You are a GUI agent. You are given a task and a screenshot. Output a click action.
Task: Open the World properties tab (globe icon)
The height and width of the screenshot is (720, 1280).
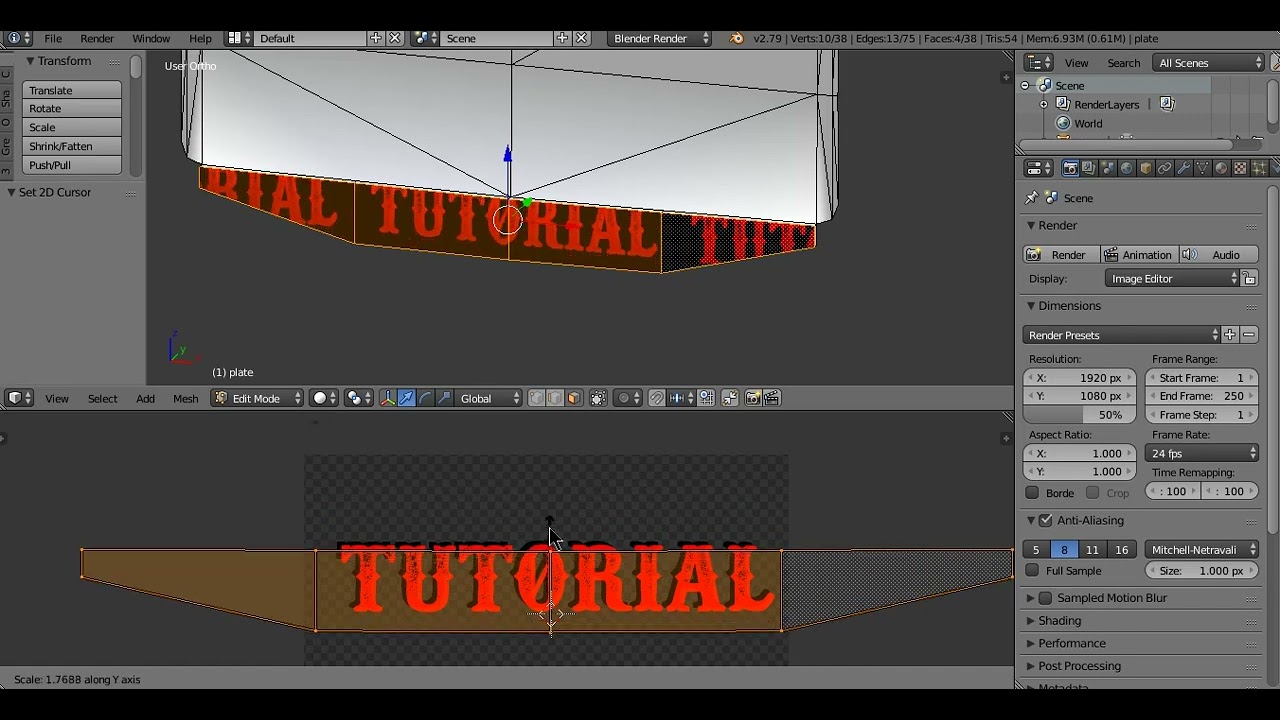1126,168
